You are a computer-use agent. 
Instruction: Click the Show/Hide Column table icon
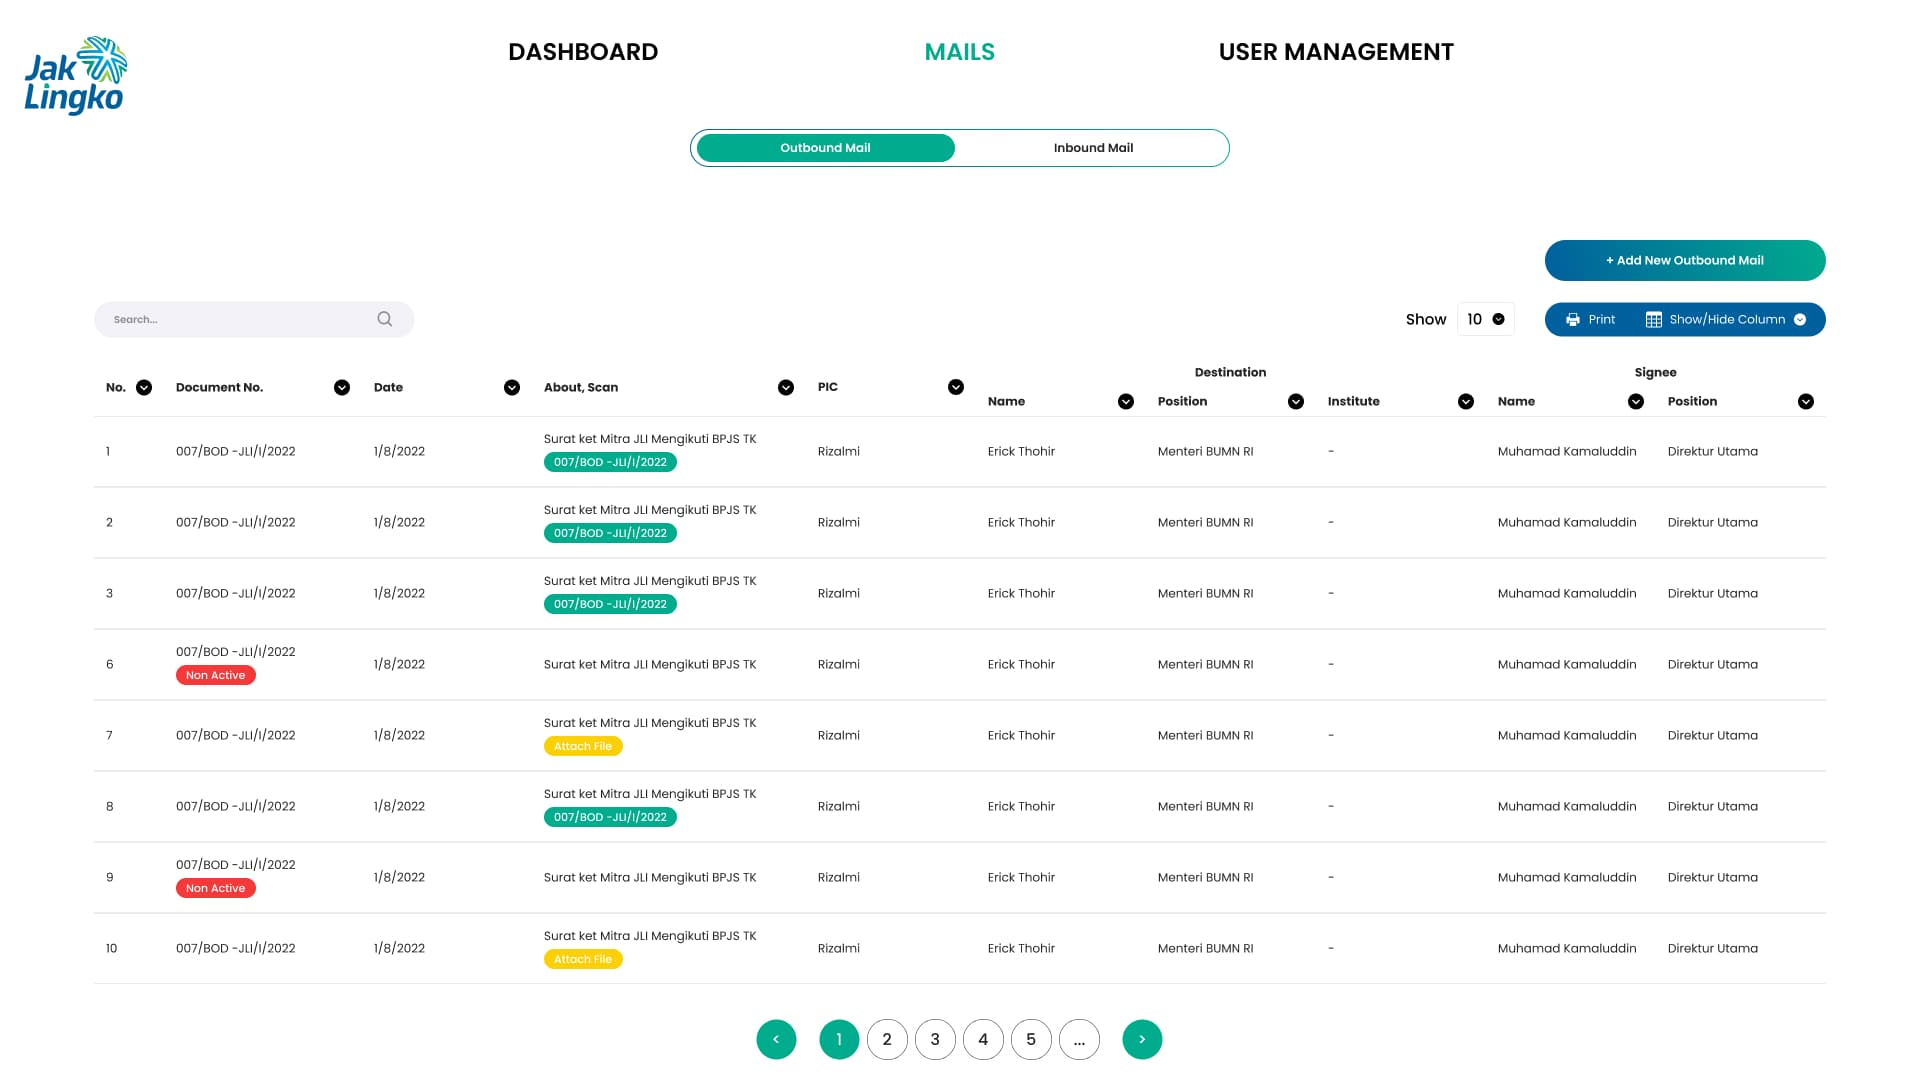click(1654, 320)
